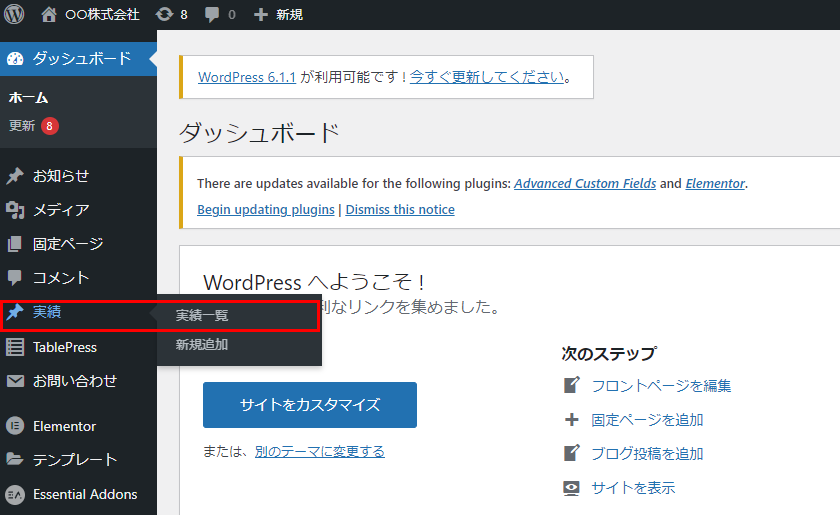840x515 pixels.
Task: Open the updates icon showing 8
Action: point(164,15)
